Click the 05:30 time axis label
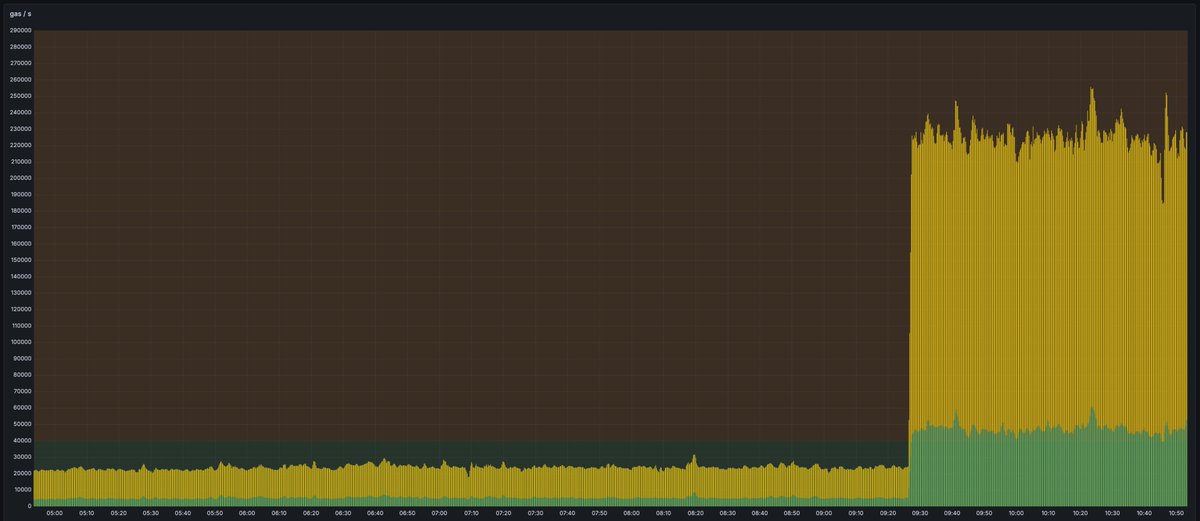The width and height of the screenshot is (1200, 521). [150, 513]
